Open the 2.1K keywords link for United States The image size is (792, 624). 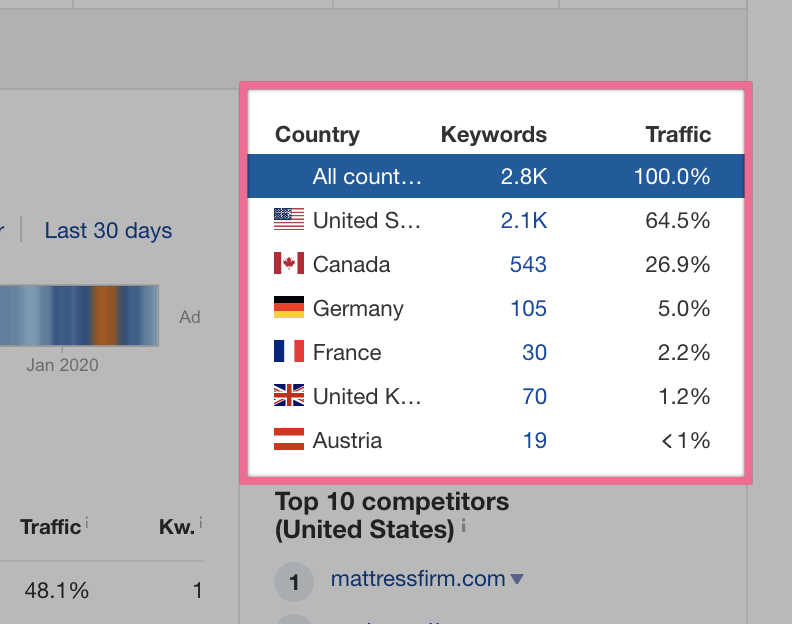pyautogui.click(x=524, y=221)
